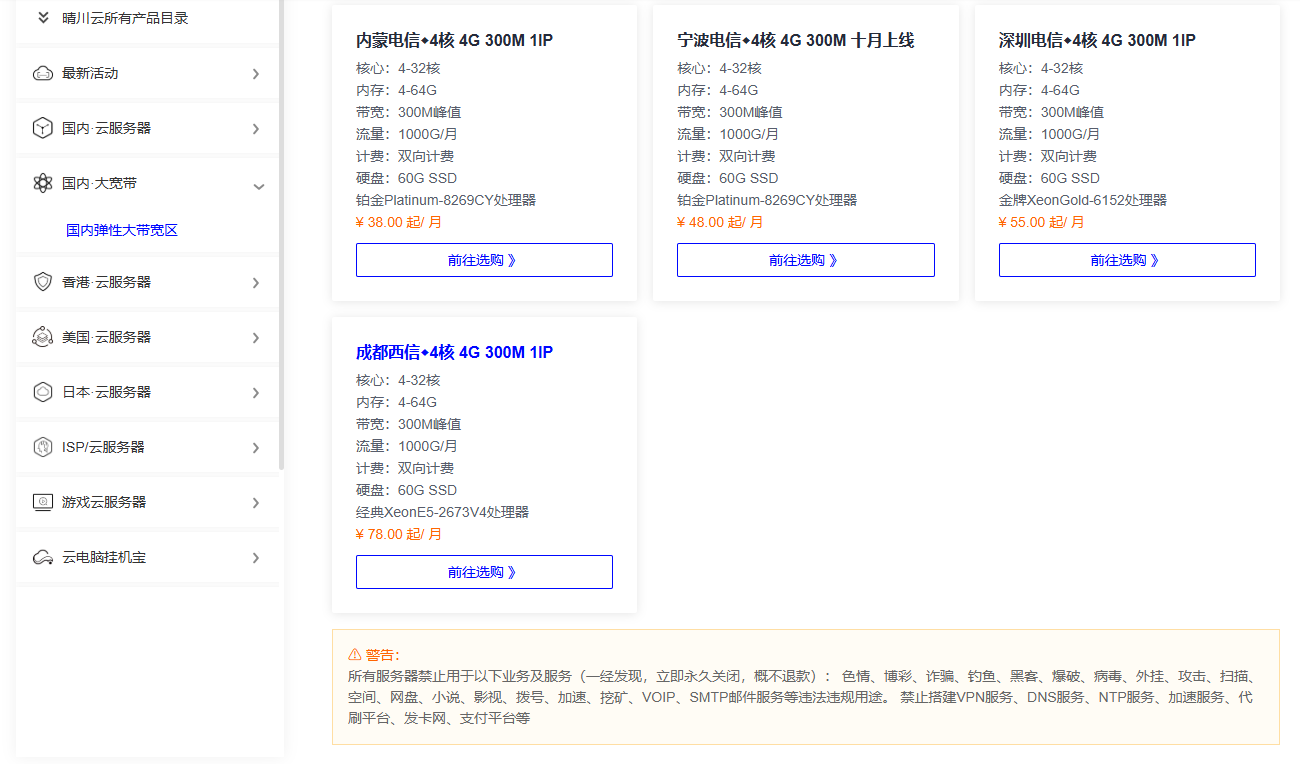1300x764 pixels.
Task: Click the cube icon for 国内·云服务器
Action: click(43, 128)
